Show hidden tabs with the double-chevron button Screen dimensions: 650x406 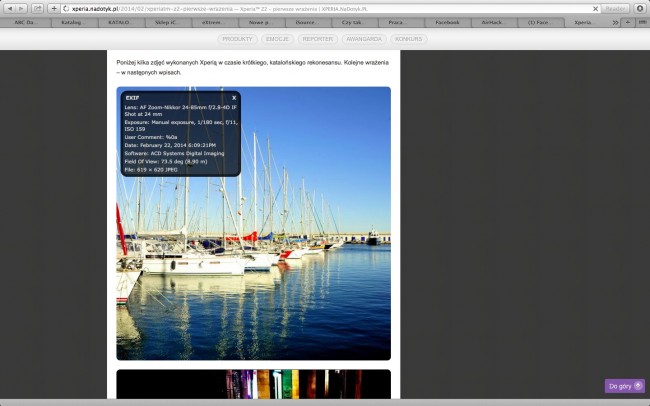615,22
